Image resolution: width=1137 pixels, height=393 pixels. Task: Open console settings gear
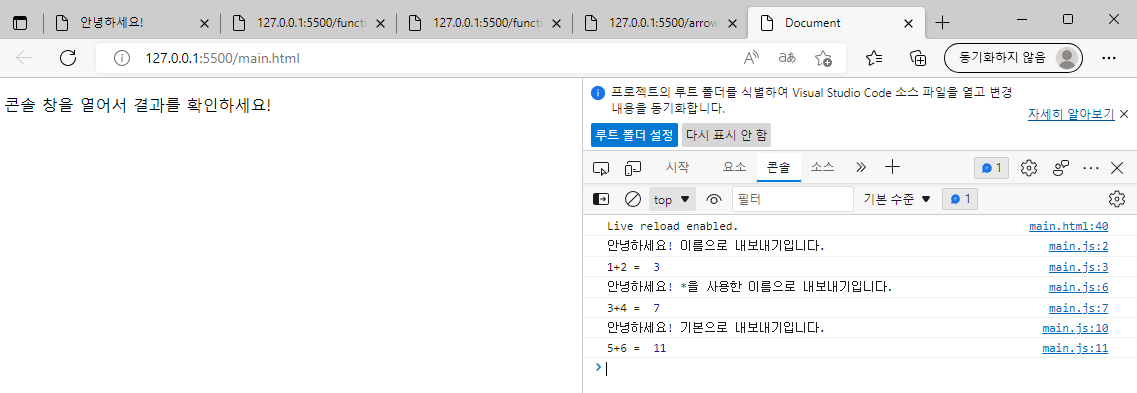(x=1117, y=199)
